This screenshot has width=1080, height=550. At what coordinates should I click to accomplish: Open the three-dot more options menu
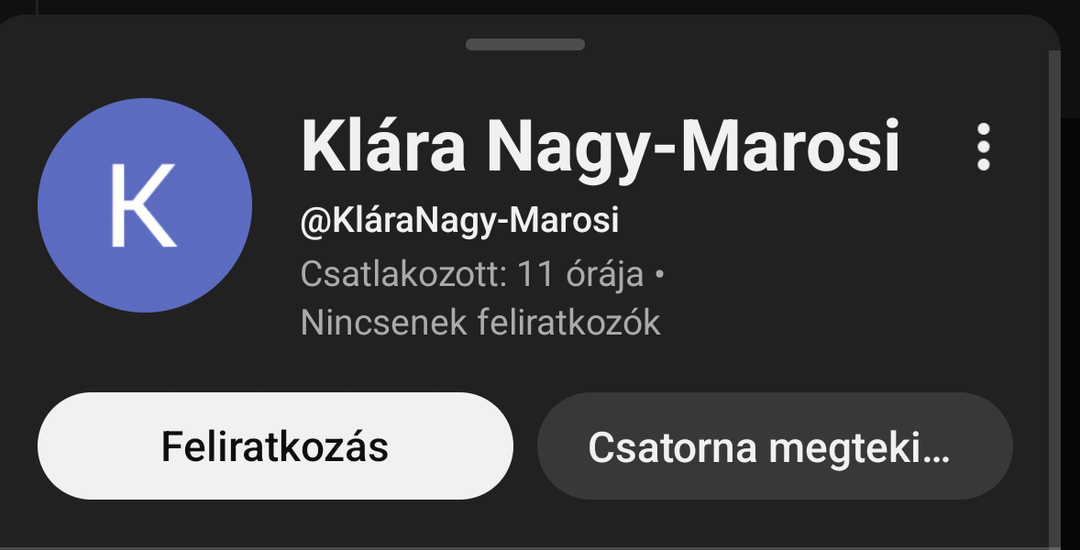click(x=984, y=147)
